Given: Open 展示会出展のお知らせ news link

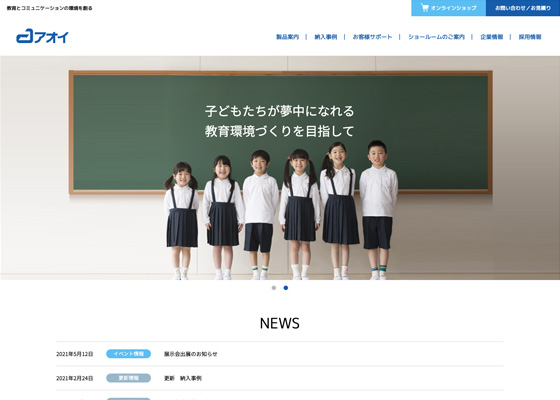Looking at the screenshot, I should point(191,354).
